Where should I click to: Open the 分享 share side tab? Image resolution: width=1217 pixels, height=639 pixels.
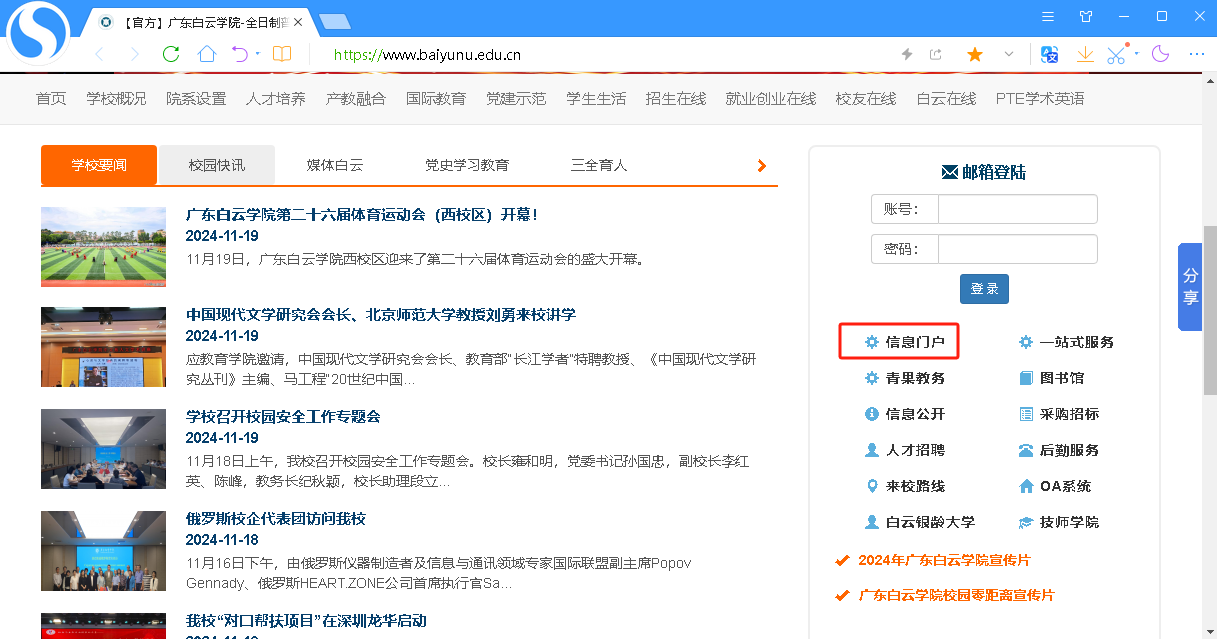point(1190,286)
